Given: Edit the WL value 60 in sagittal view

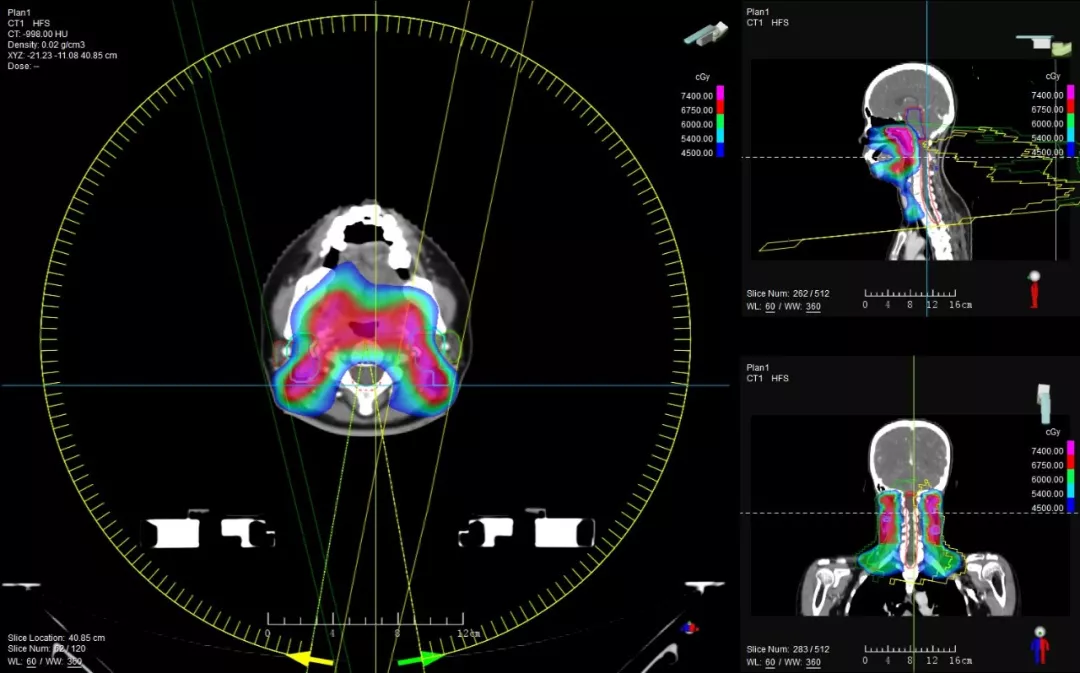Looking at the screenshot, I should (771, 306).
